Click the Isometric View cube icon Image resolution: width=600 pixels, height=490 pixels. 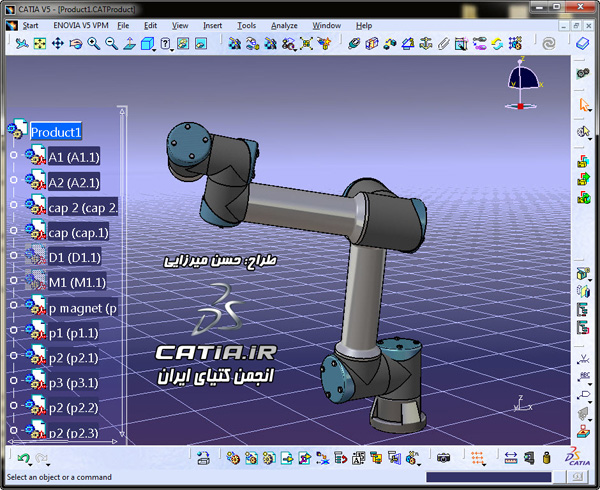[147, 44]
